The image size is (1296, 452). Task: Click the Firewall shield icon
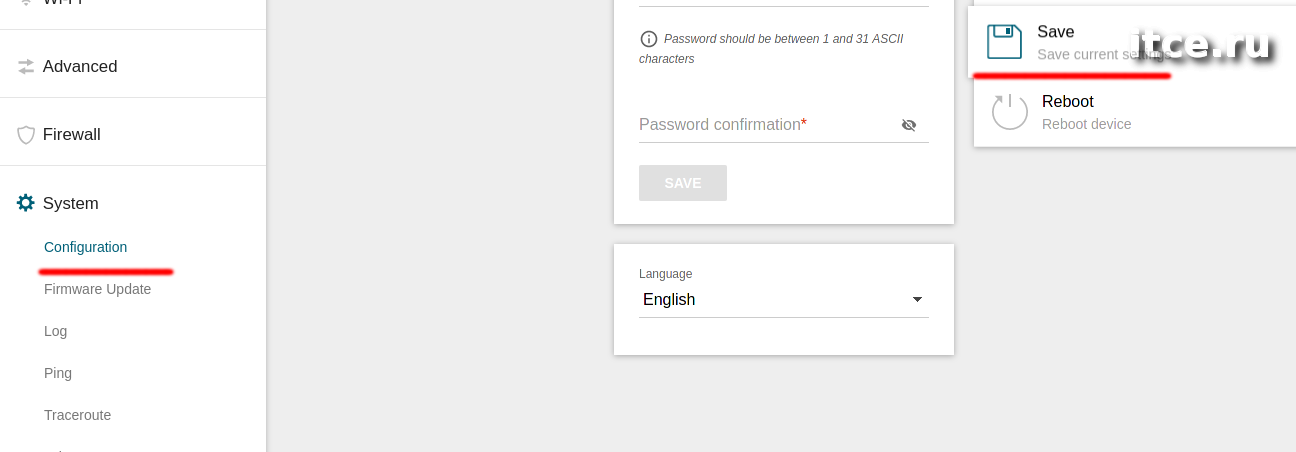[x=26, y=135]
